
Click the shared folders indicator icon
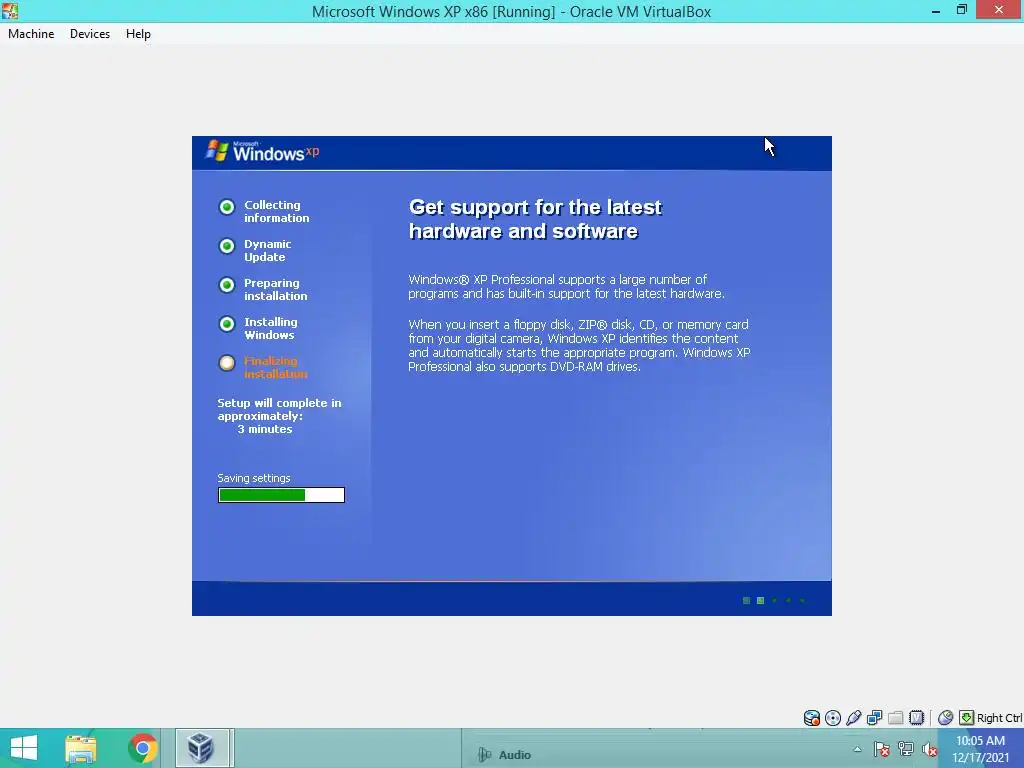point(895,718)
